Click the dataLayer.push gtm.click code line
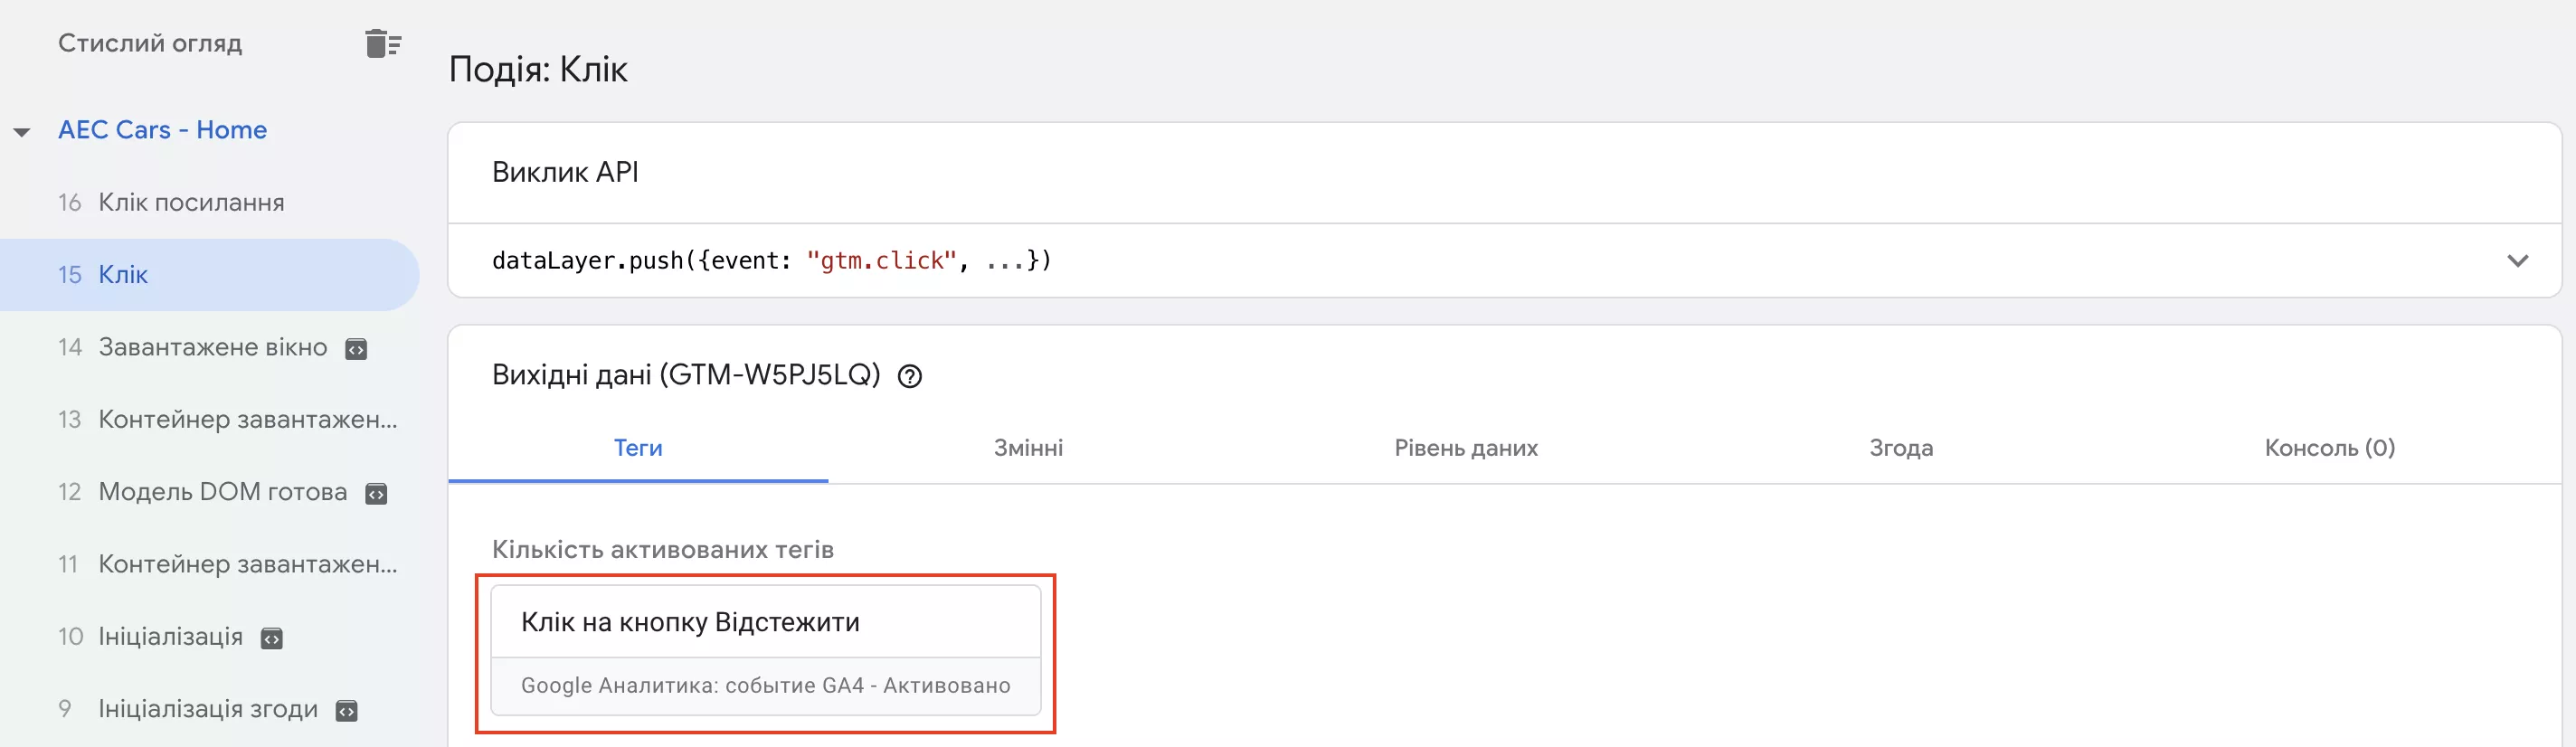The height and width of the screenshot is (747, 2576). [x=771, y=261]
